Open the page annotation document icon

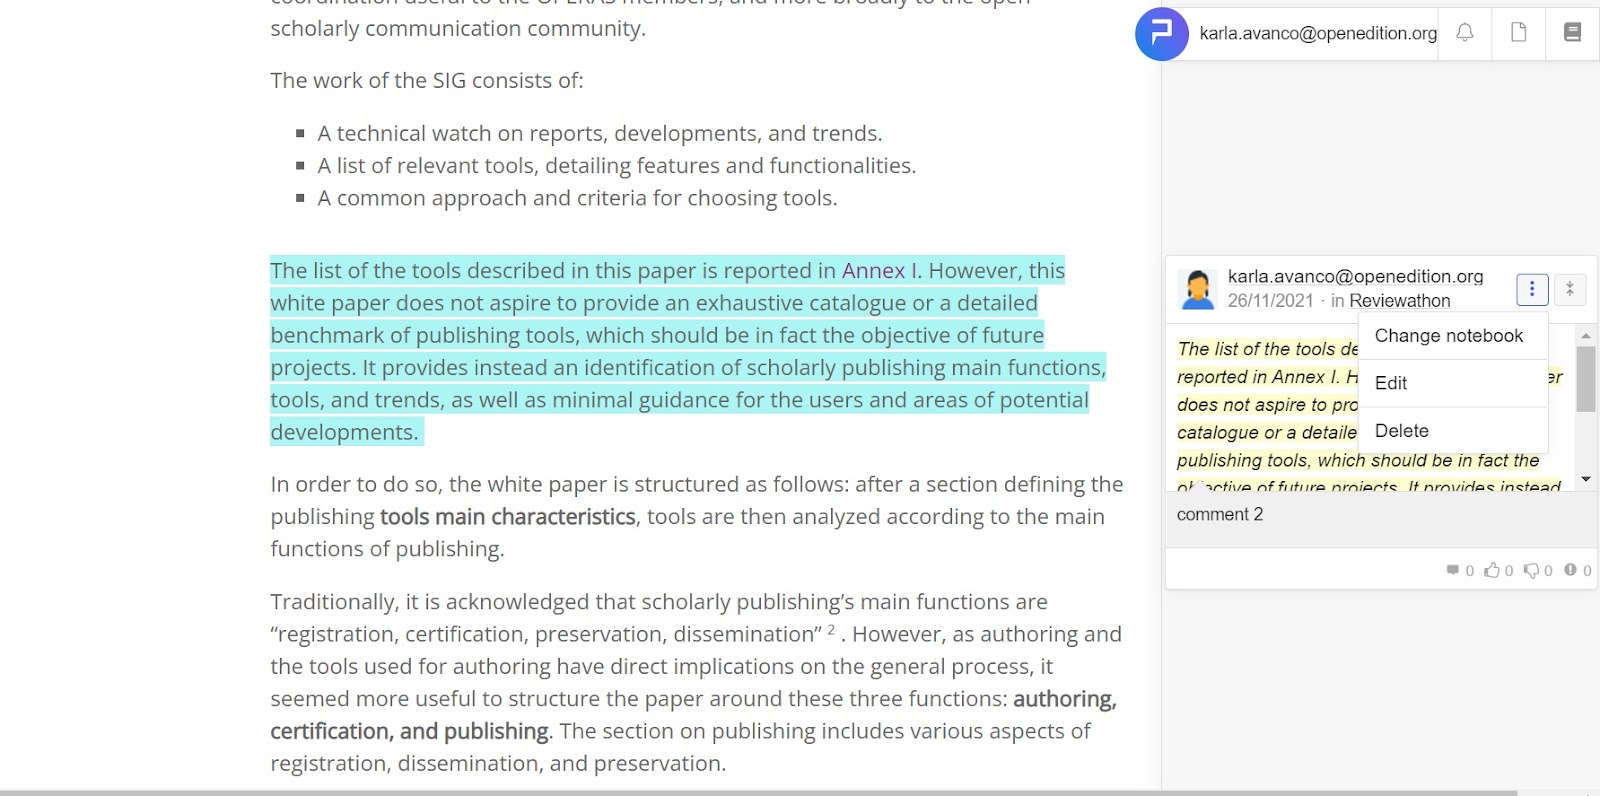[1518, 33]
